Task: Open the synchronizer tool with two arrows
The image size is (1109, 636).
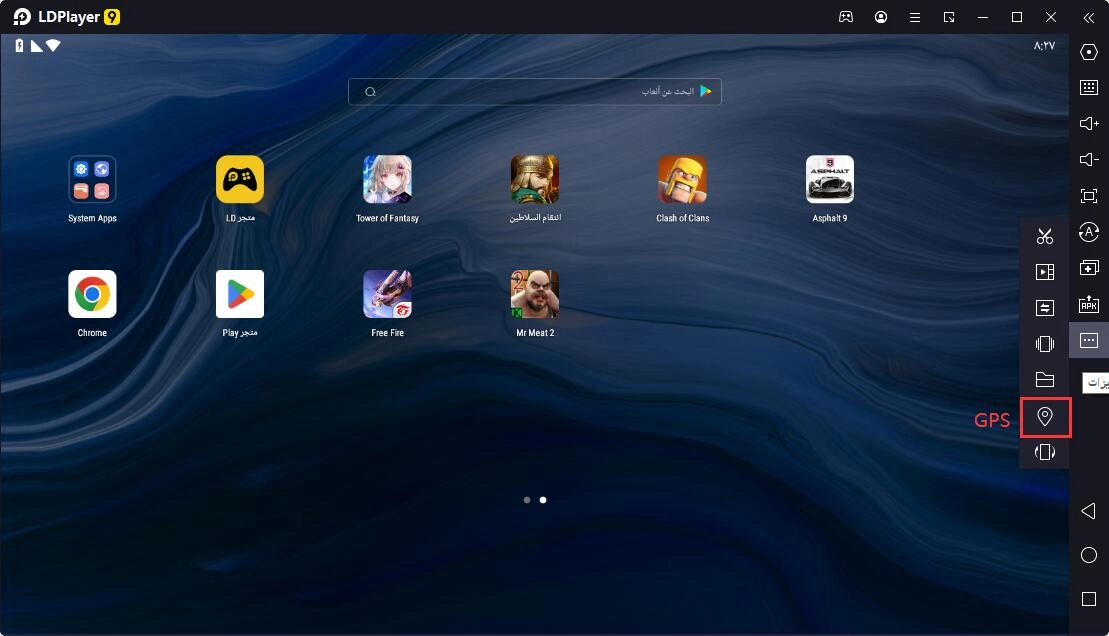Action: point(1045,308)
